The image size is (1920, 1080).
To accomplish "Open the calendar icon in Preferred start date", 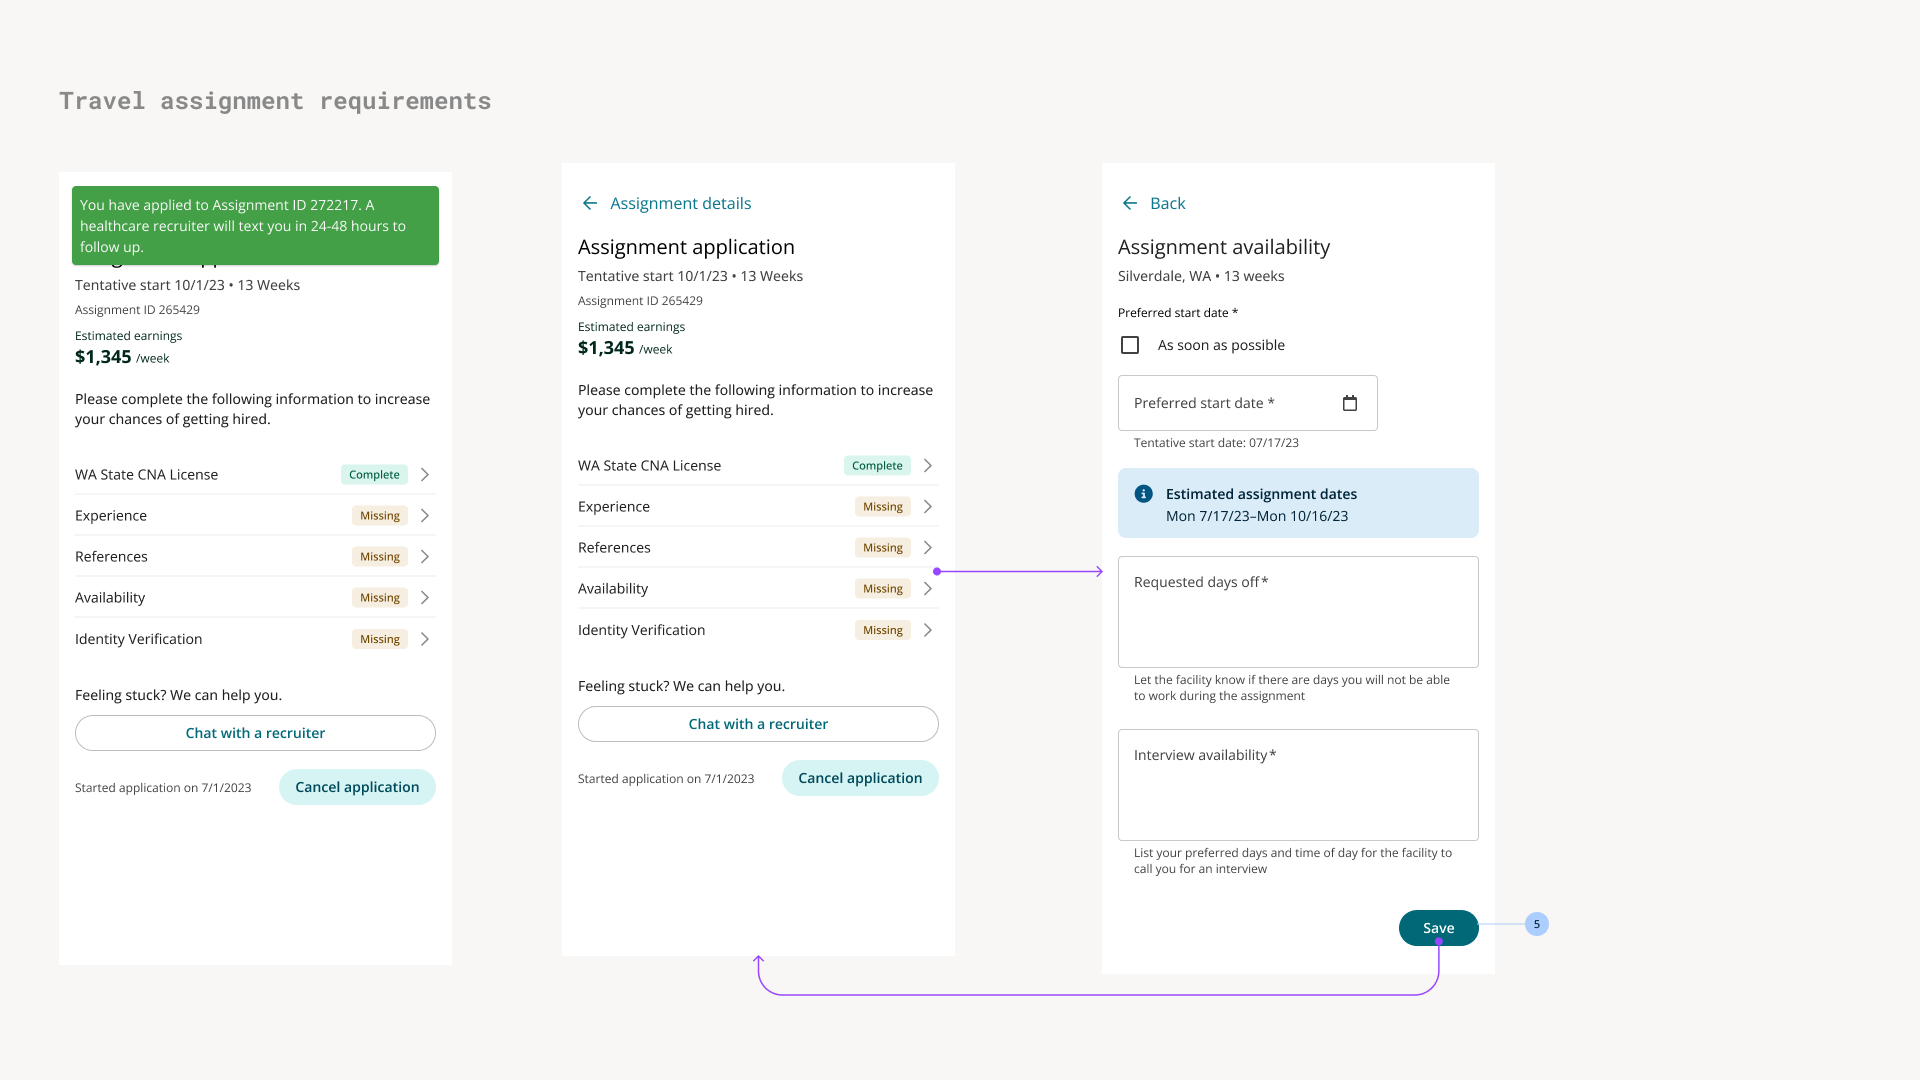I will (x=1349, y=403).
